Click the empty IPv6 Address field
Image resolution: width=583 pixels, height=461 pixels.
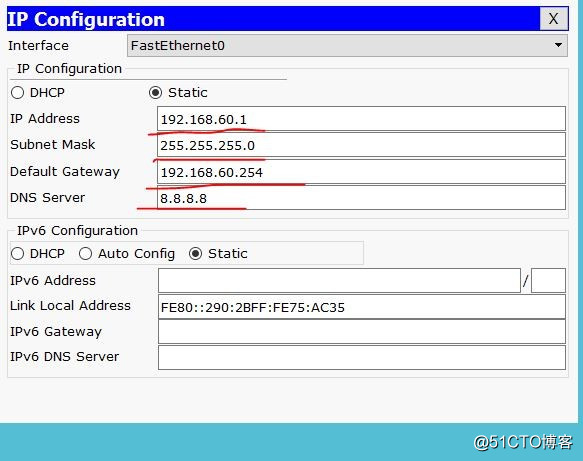pos(339,281)
